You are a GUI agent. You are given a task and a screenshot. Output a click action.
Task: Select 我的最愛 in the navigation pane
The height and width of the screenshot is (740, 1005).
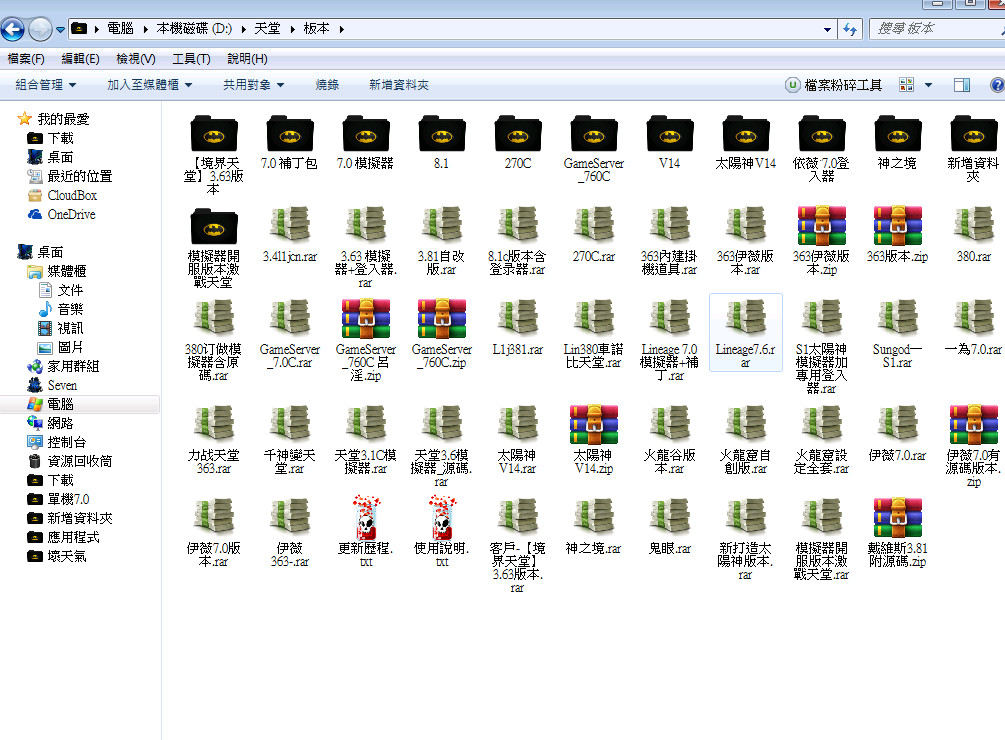63,119
